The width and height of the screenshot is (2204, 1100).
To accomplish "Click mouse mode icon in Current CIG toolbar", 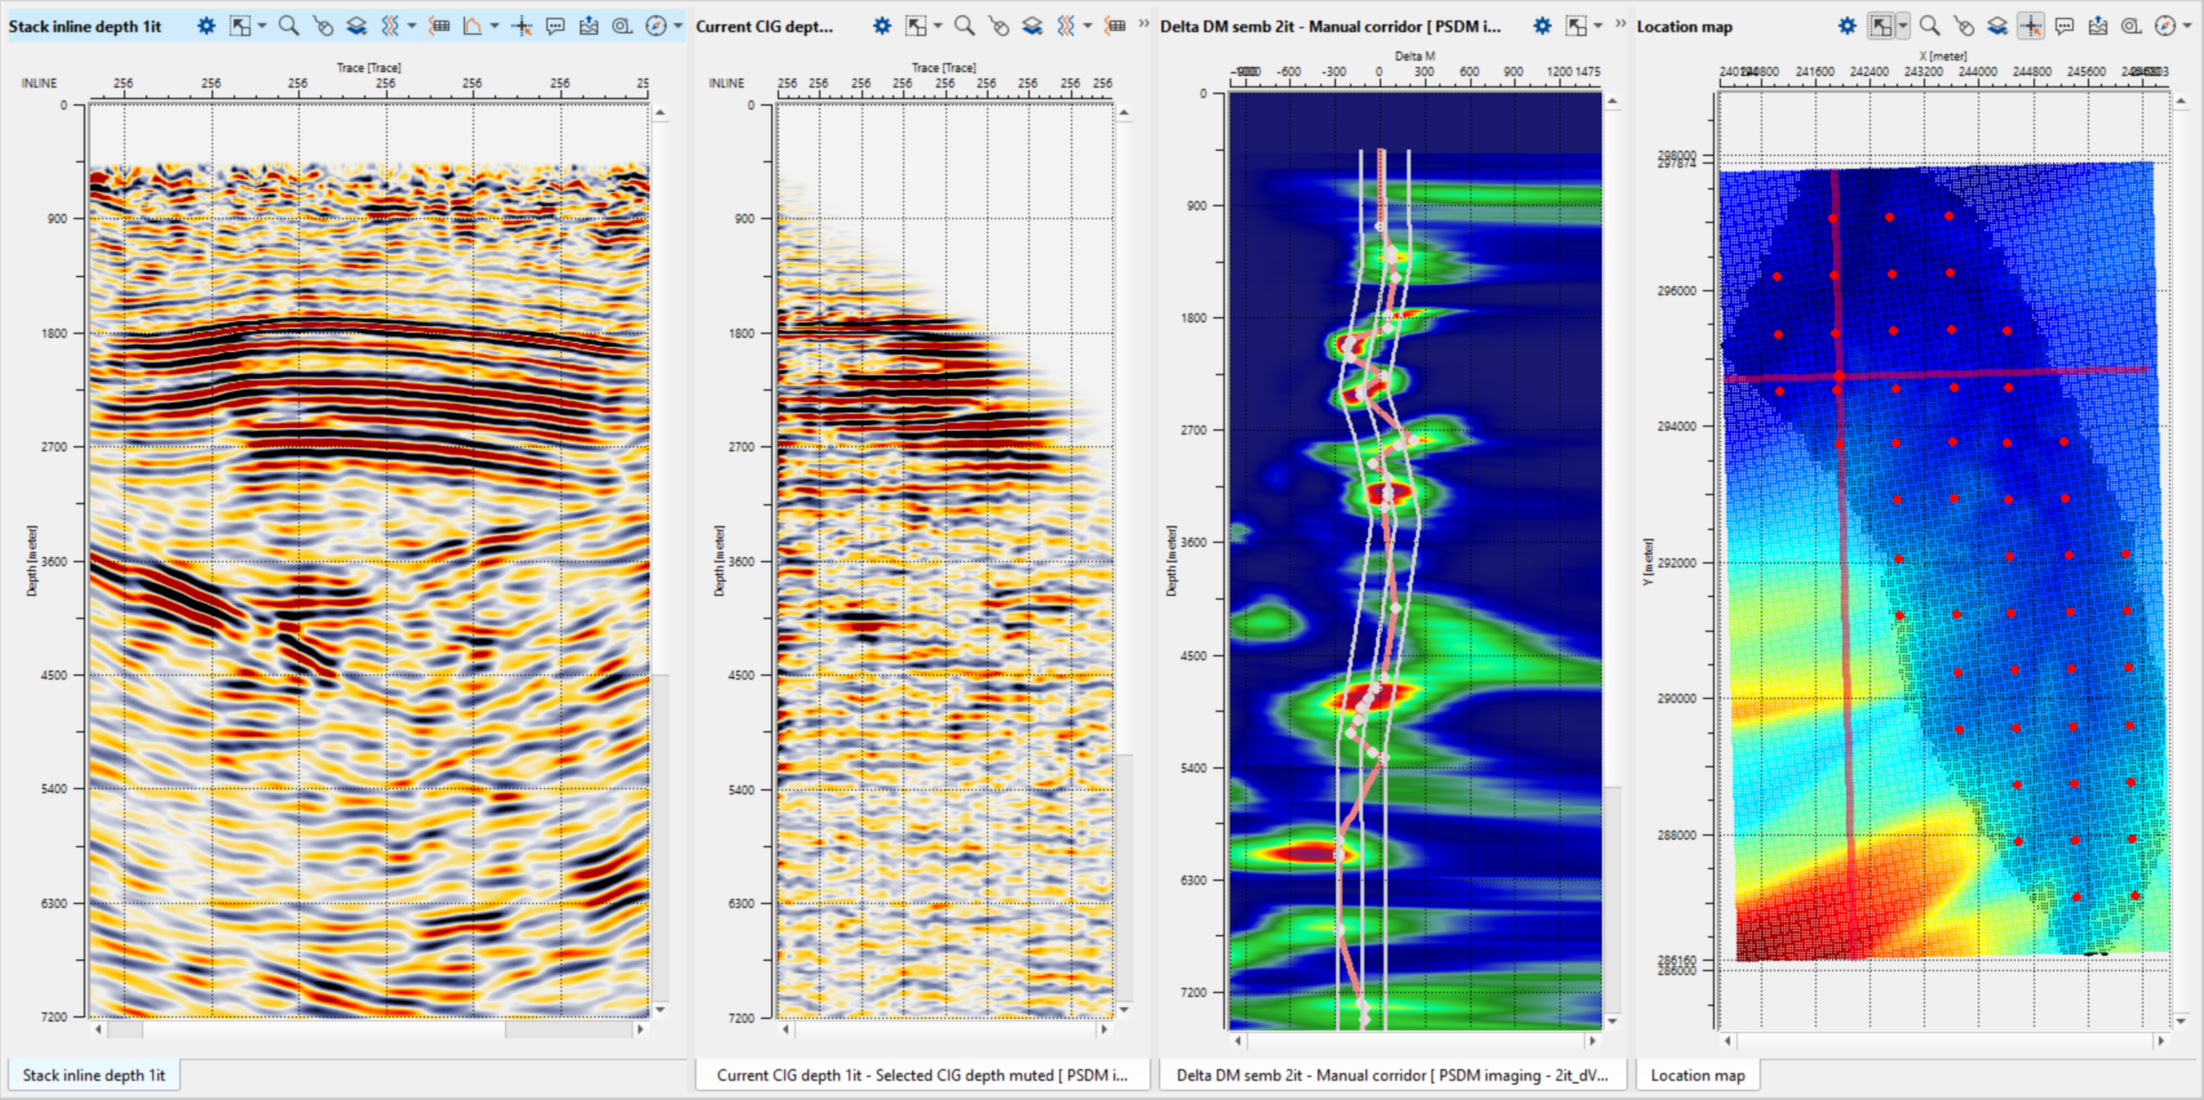I will (x=998, y=26).
